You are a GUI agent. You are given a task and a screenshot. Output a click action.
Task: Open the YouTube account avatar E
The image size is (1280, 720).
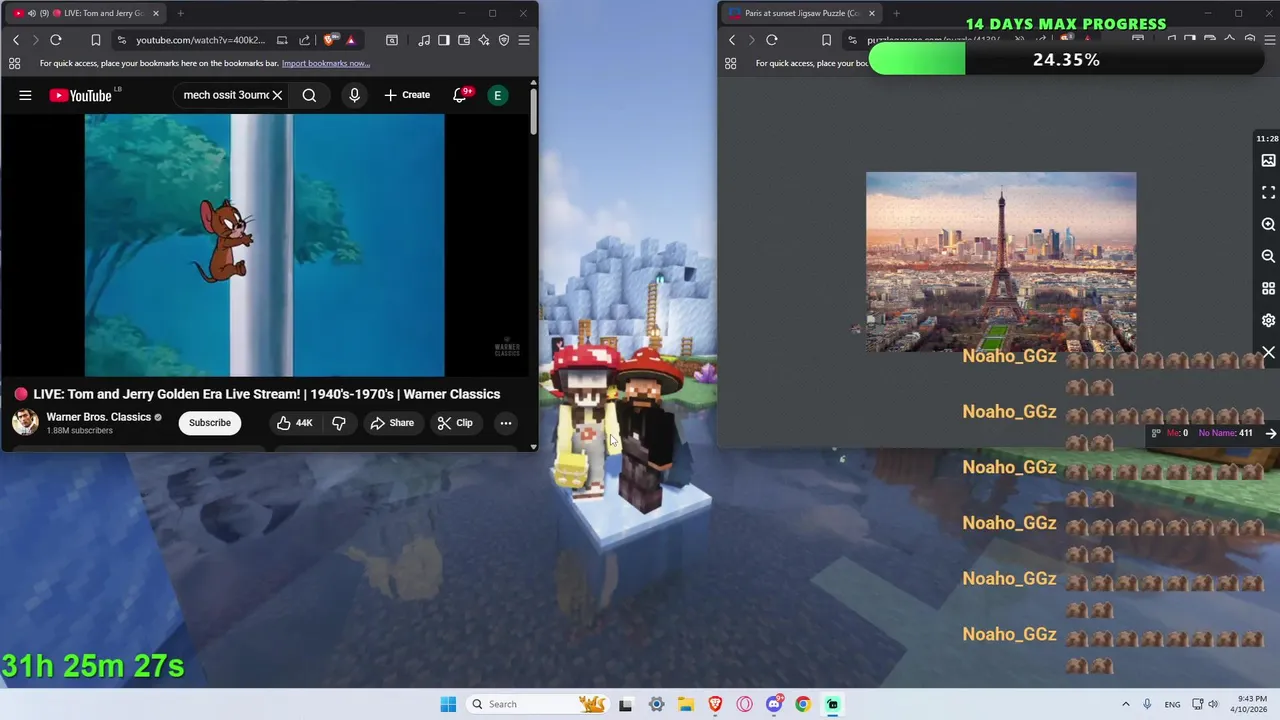(x=497, y=95)
